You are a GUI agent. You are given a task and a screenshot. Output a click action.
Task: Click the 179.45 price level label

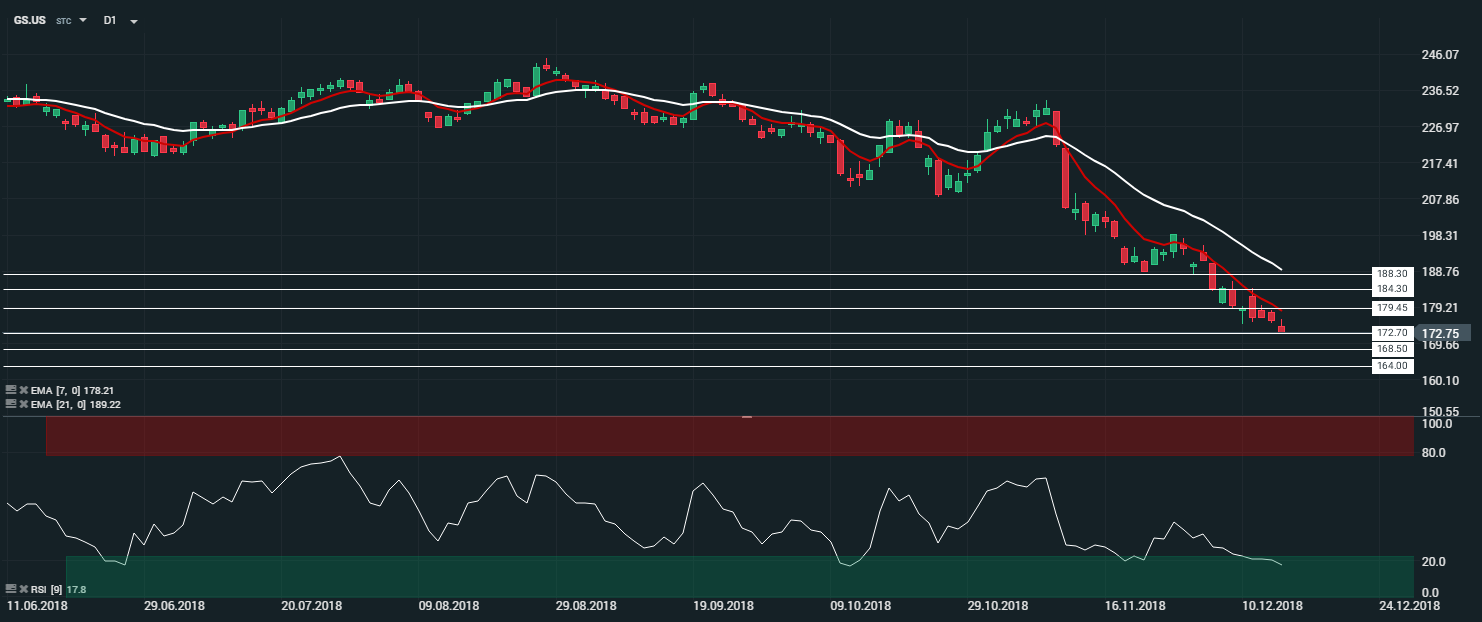[x=1391, y=308]
